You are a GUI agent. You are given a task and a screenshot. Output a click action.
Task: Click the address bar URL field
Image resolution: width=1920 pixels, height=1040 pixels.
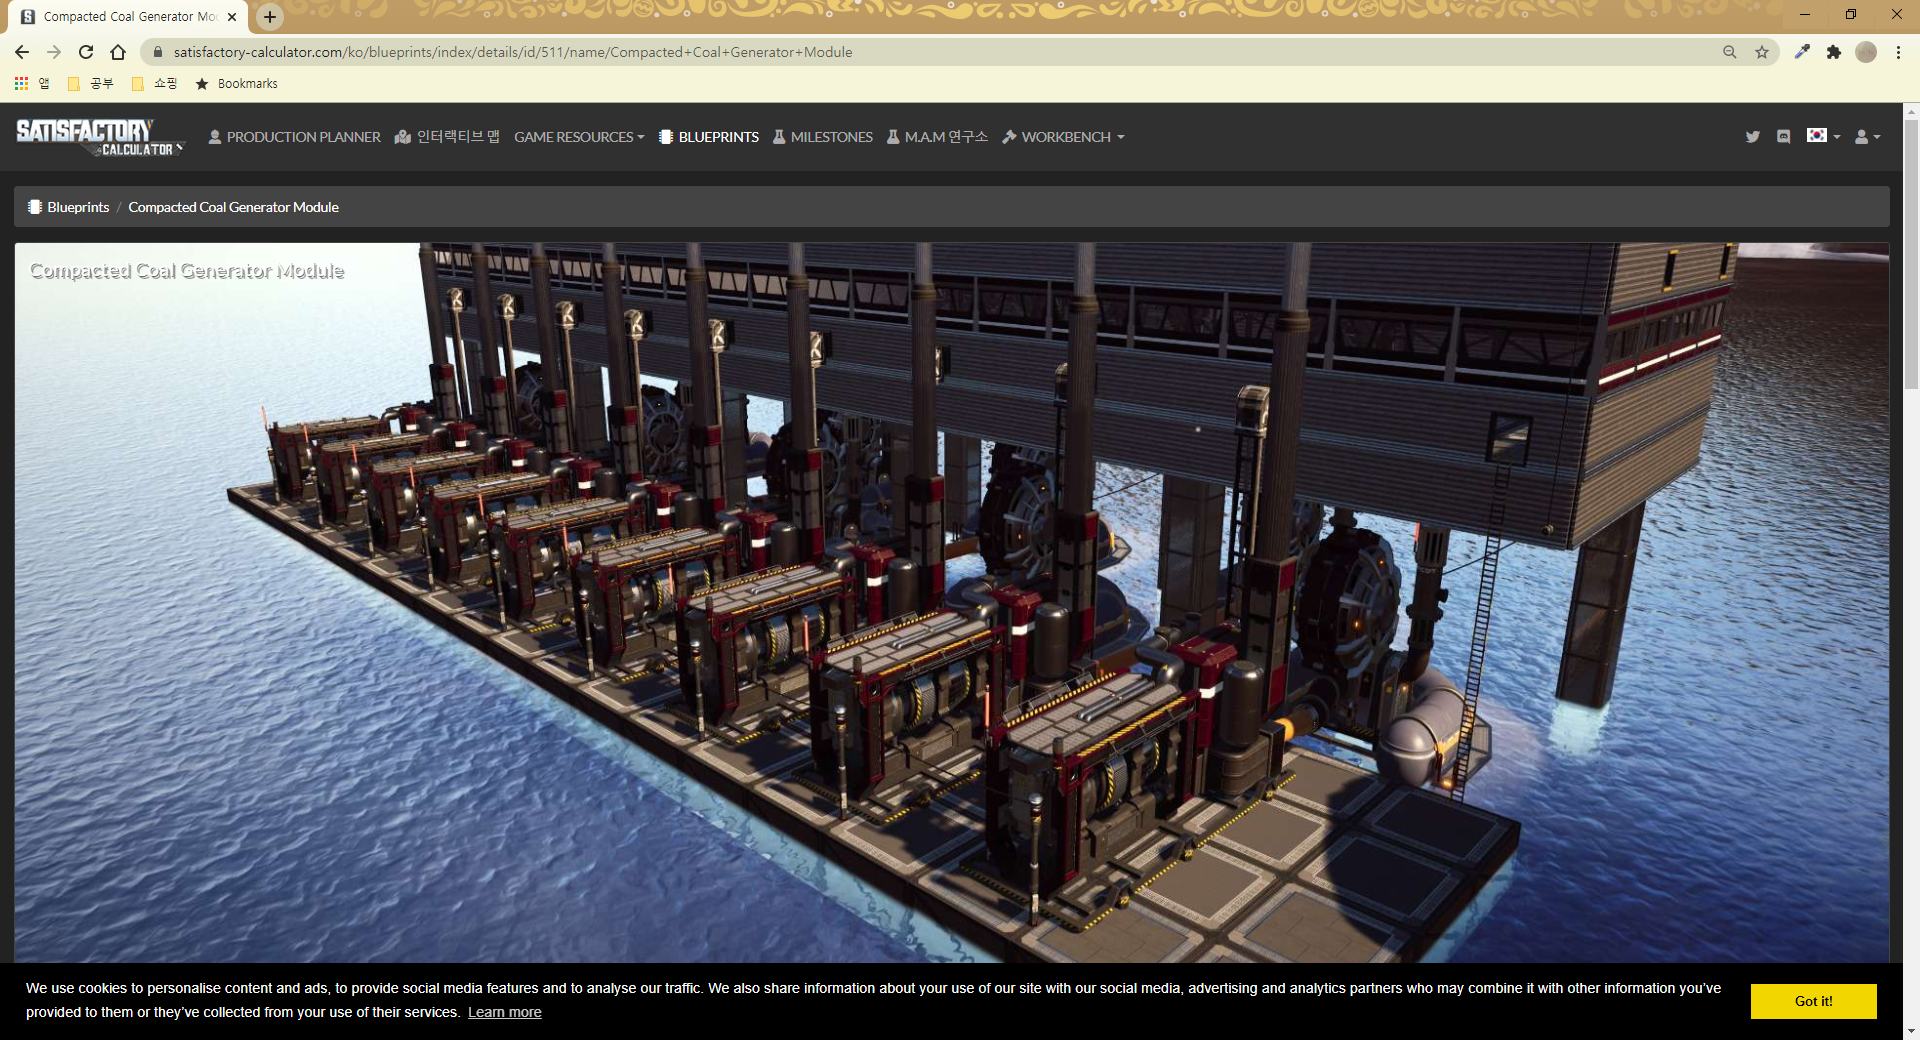940,52
